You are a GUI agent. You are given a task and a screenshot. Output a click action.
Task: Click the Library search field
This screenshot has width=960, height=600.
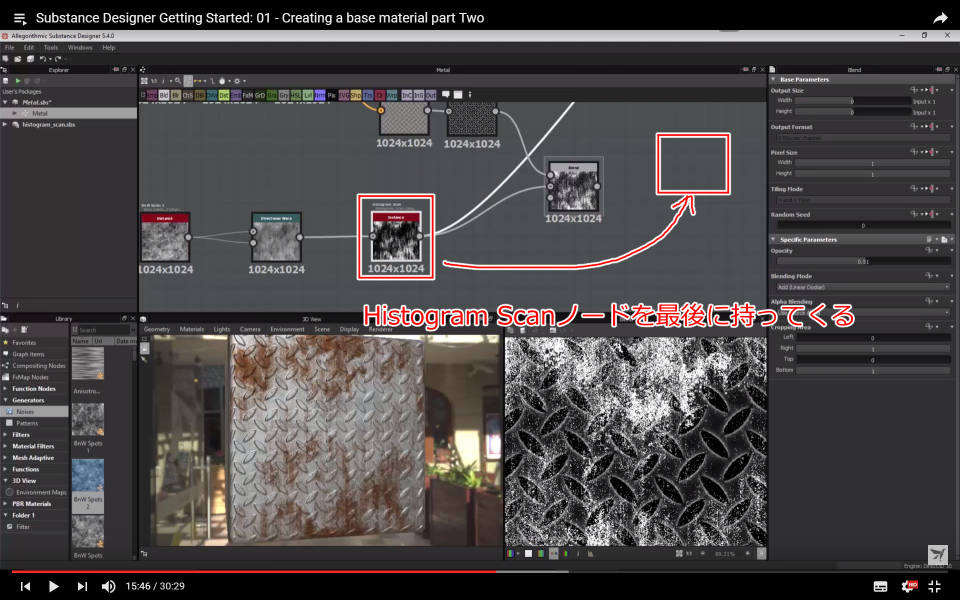point(103,330)
